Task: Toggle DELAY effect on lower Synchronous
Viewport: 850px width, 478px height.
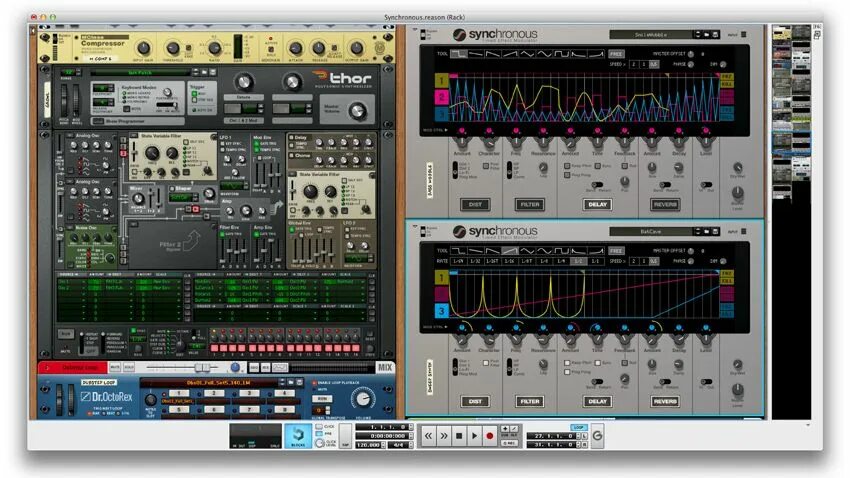Action: point(597,401)
